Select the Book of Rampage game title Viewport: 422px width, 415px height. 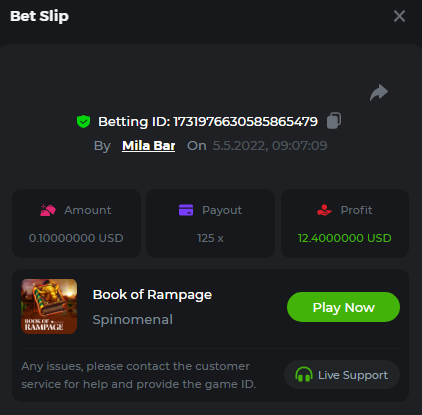point(152,295)
